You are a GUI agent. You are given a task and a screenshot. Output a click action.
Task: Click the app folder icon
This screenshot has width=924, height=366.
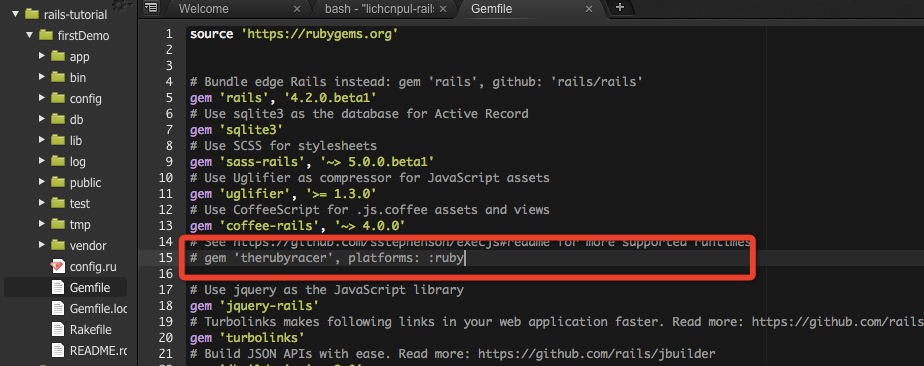pyautogui.click(x=57, y=56)
